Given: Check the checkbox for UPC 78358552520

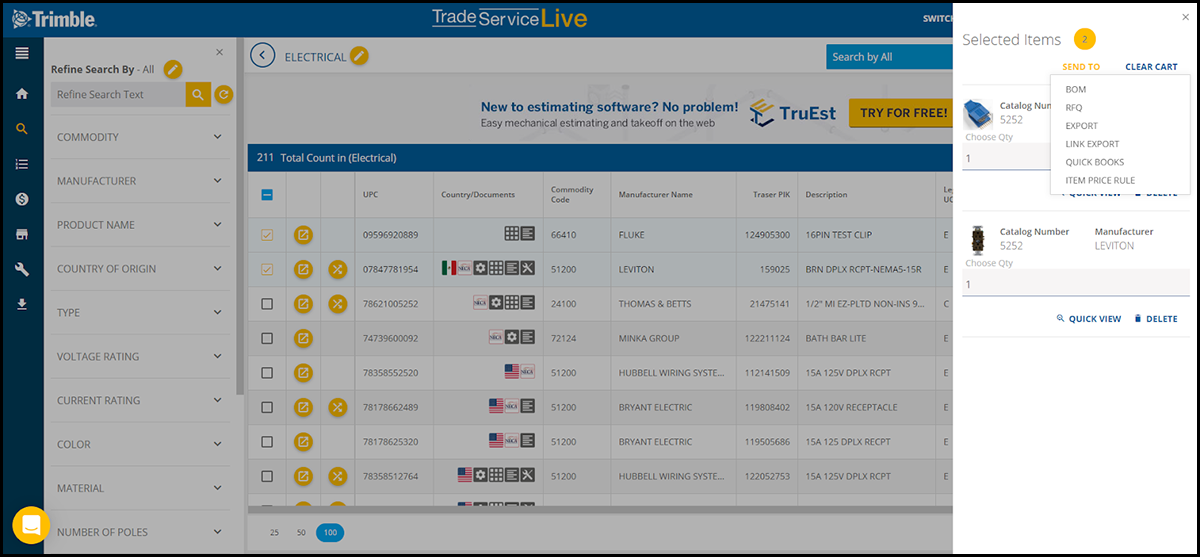Looking at the screenshot, I should click(x=267, y=373).
